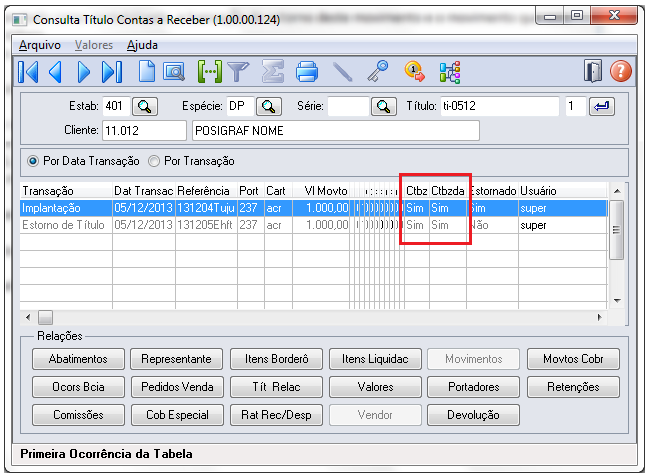This screenshot has height=476, width=649.
Task: Open Itens Liquidac relation
Action: 375,359
